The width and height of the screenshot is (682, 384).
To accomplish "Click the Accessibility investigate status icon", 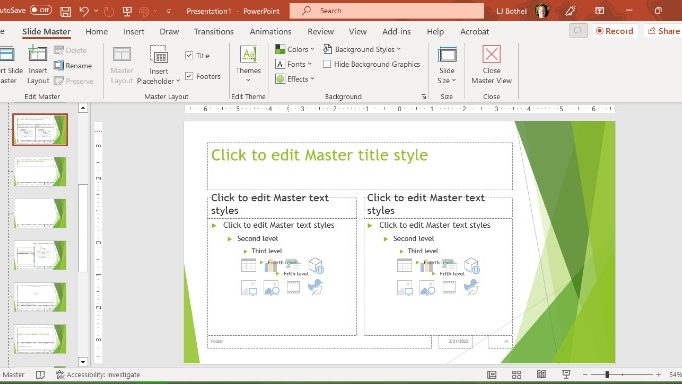I will point(60,374).
